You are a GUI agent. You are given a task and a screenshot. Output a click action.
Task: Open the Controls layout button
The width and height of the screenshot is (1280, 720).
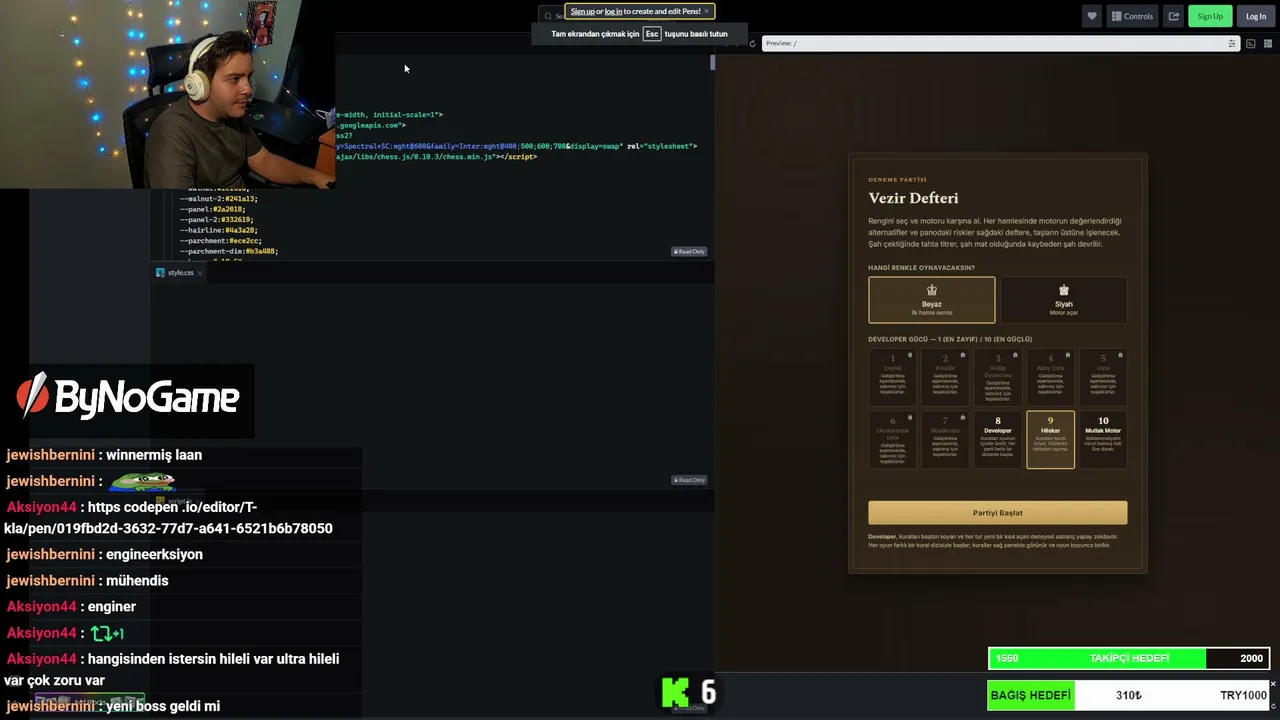(1132, 16)
